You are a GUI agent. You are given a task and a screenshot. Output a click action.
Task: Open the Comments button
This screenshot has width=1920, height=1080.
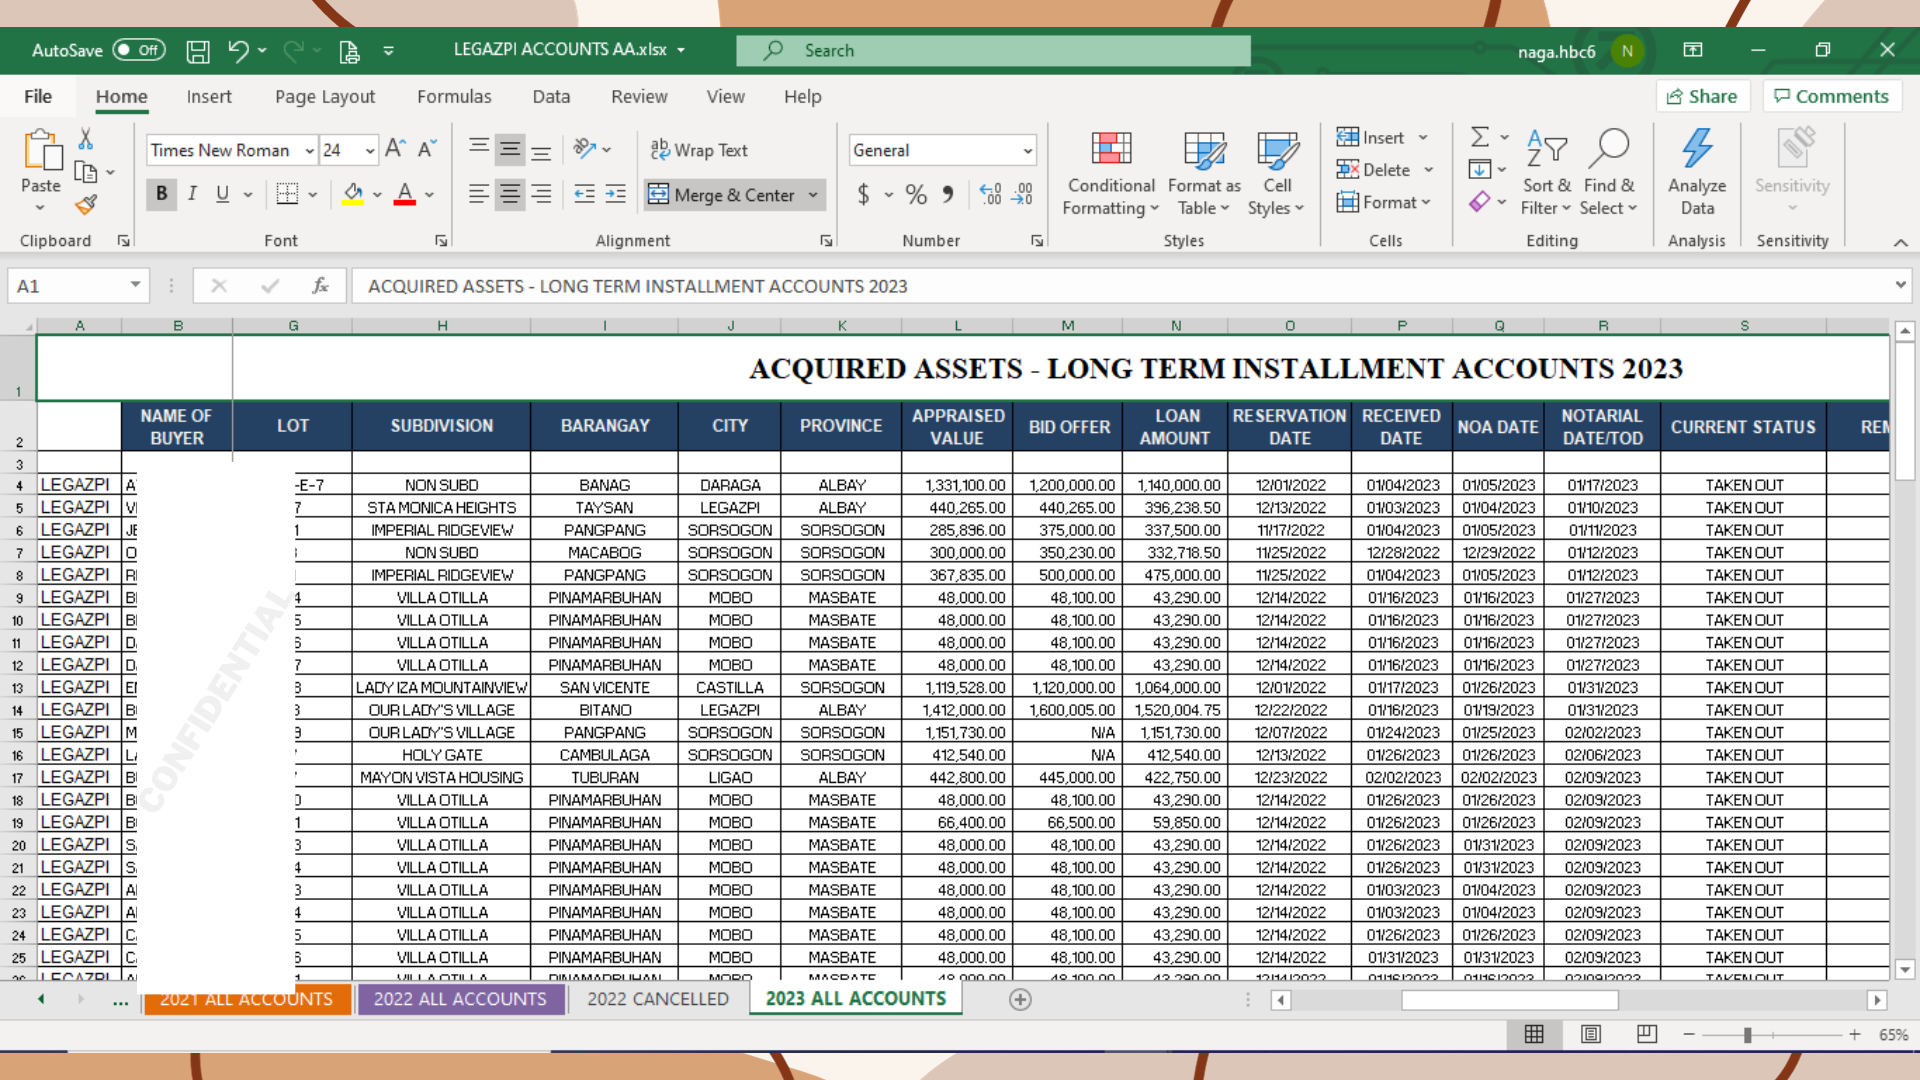[x=1831, y=96]
